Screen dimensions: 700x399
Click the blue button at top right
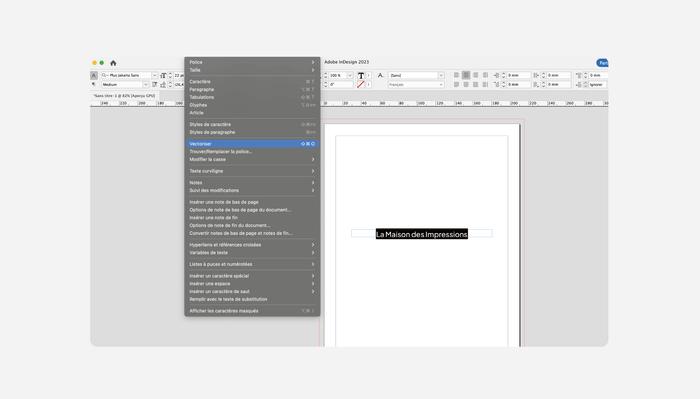pyautogui.click(x=602, y=63)
